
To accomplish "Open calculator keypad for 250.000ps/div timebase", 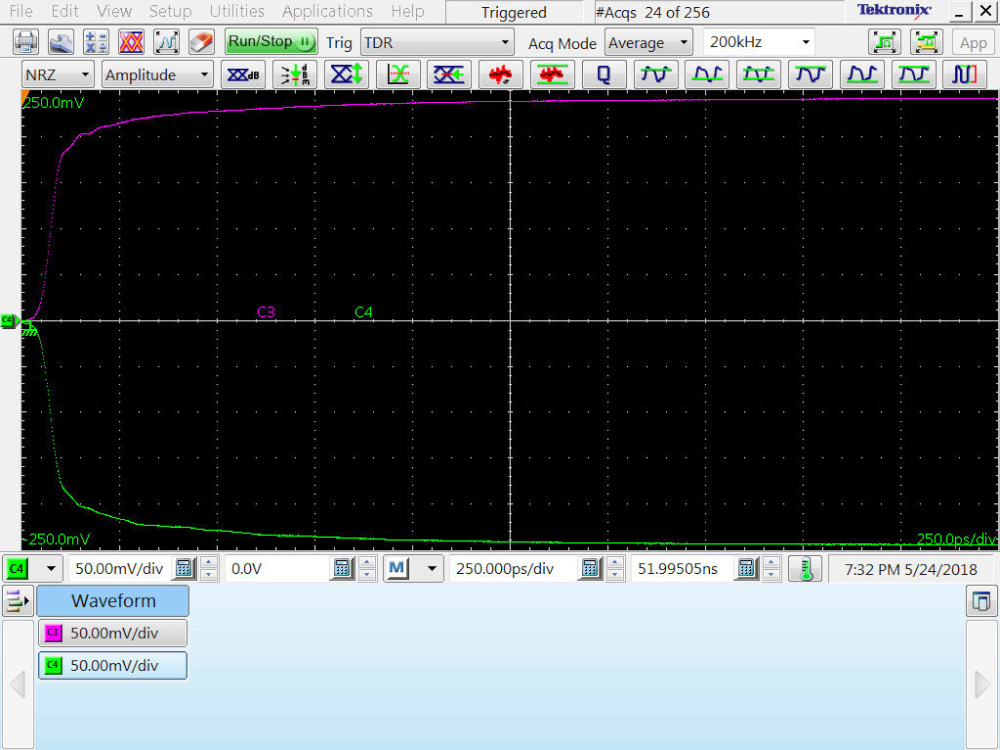I will 590,568.
